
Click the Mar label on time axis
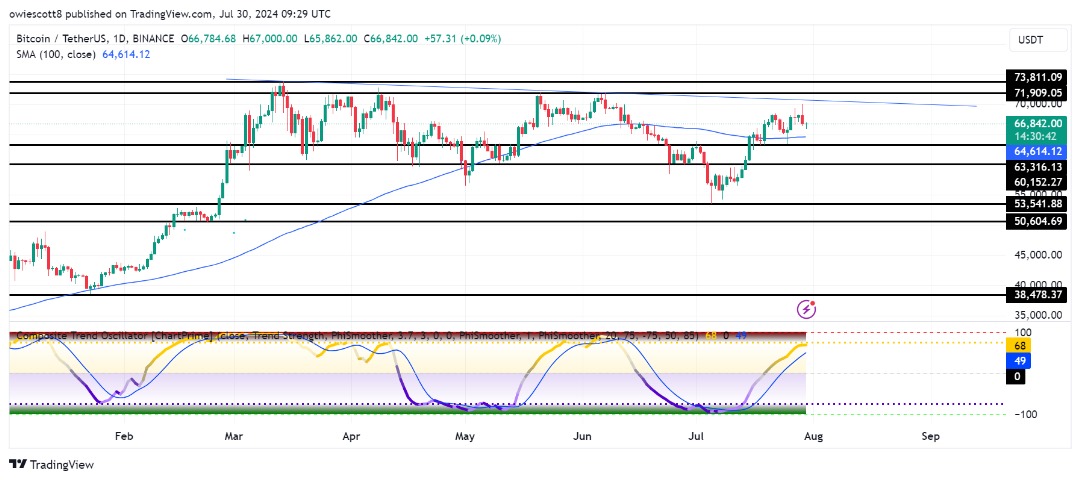(235, 436)
